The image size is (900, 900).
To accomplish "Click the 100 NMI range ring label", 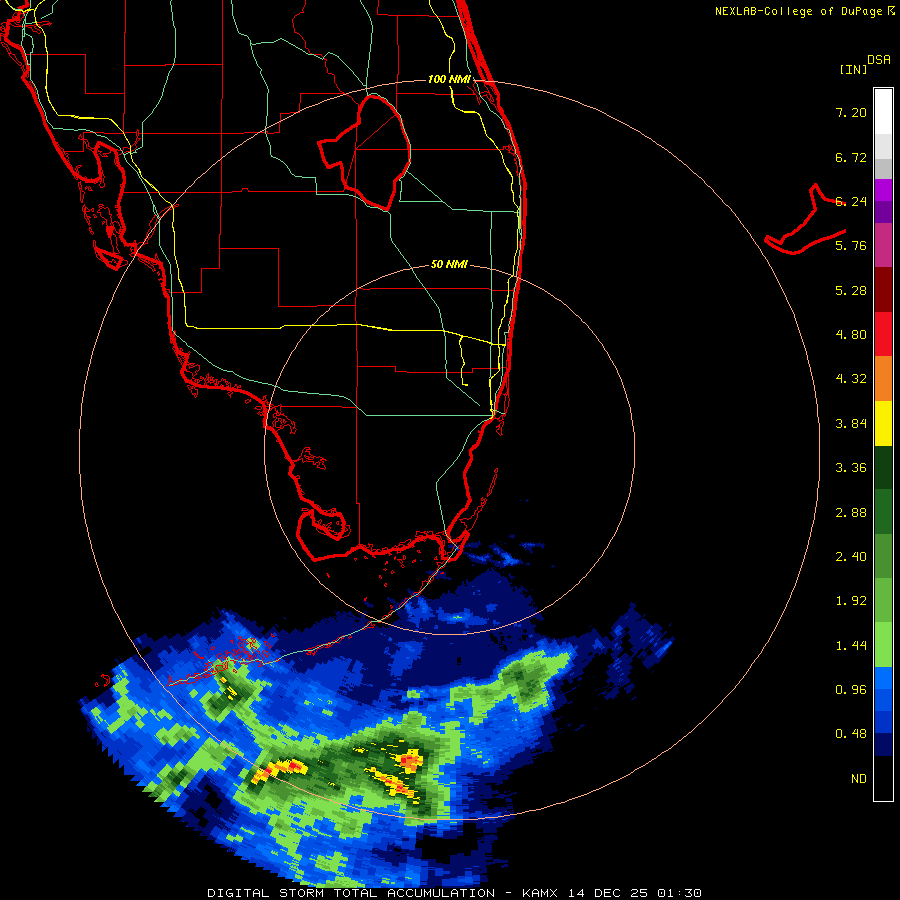I will click(449, 79).
